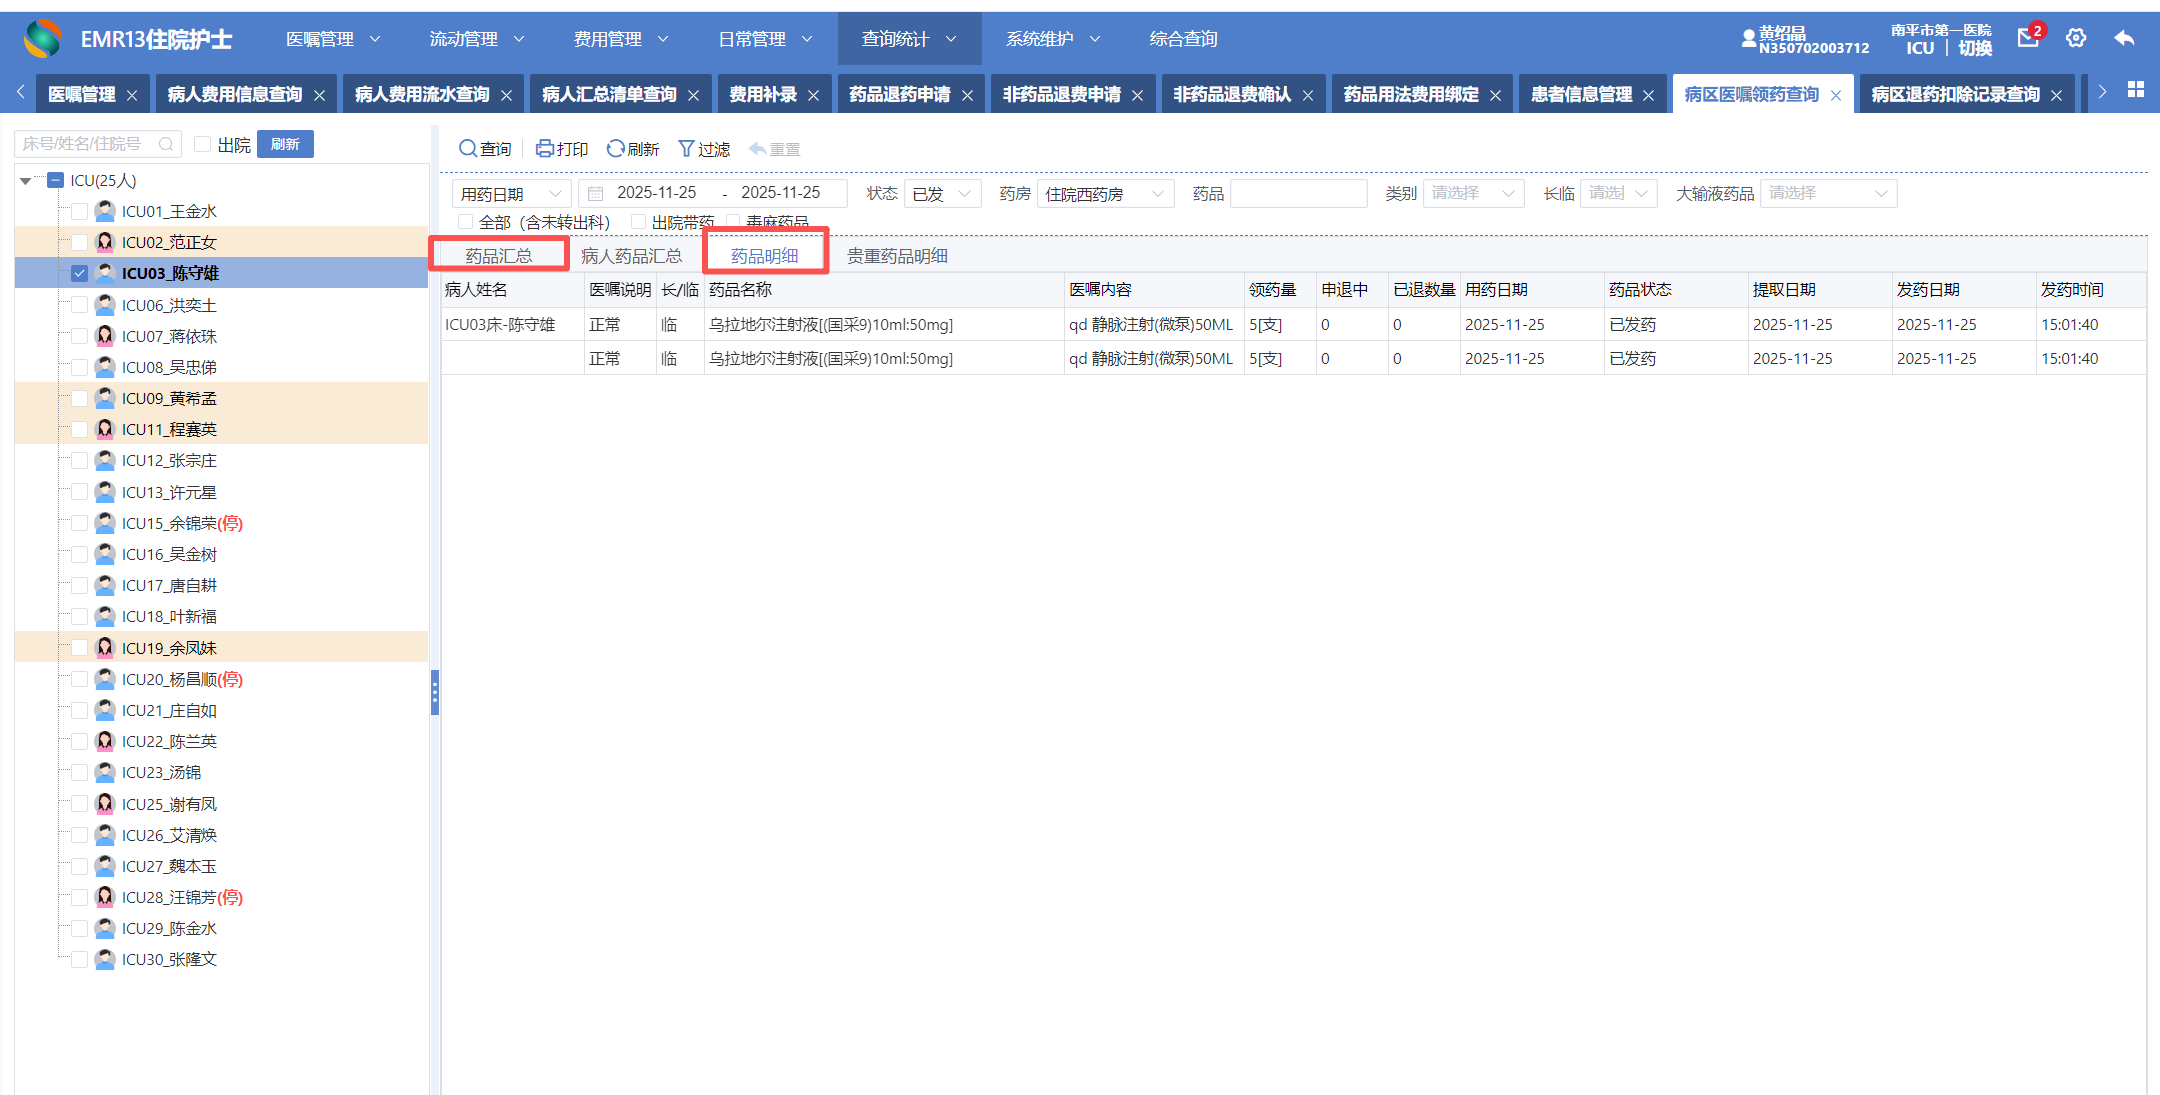Click the blue 刷新 button
This screenshot has height=1095, width=2160.
[285, 144]
